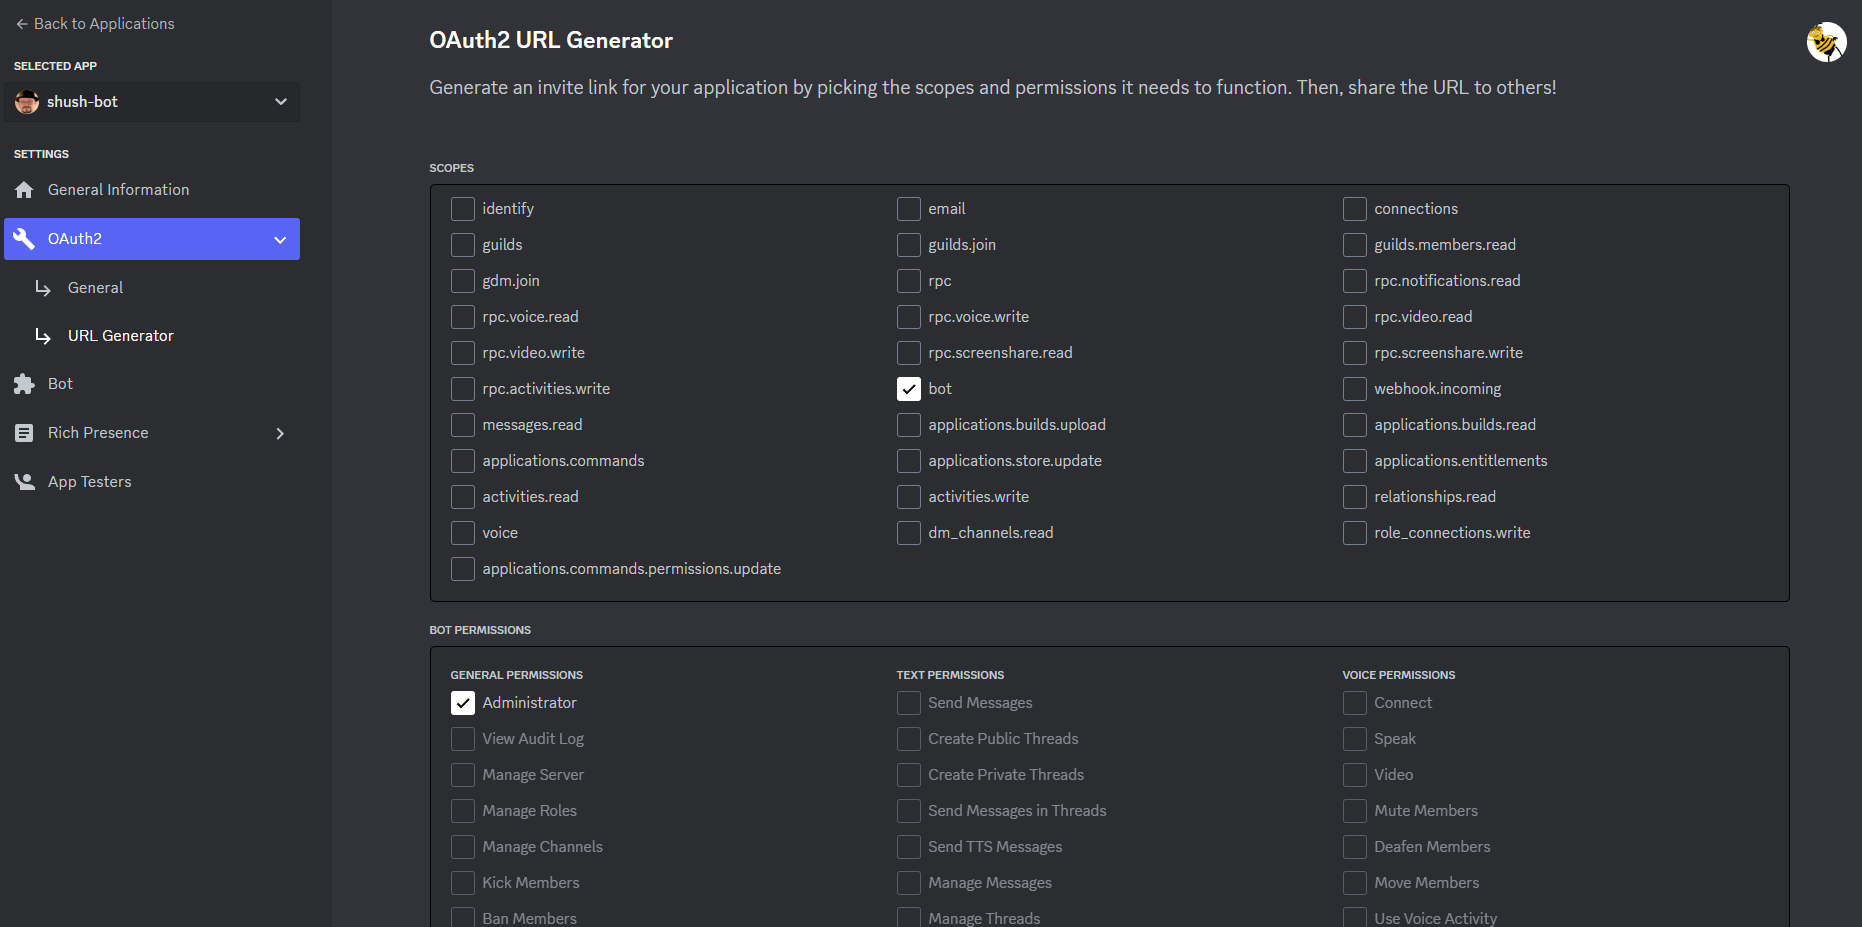Check applications.builds.upload scope
Screen dimensions: 1862x927
pos(908,425)
